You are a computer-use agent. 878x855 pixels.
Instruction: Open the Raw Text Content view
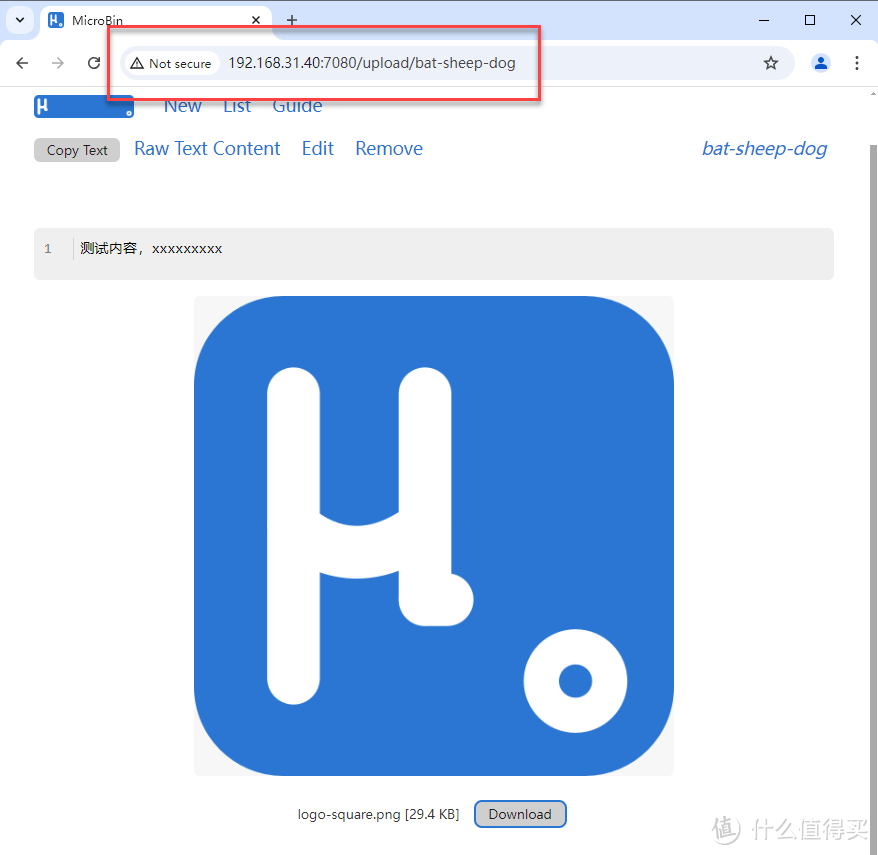click(x=206, y=148)
